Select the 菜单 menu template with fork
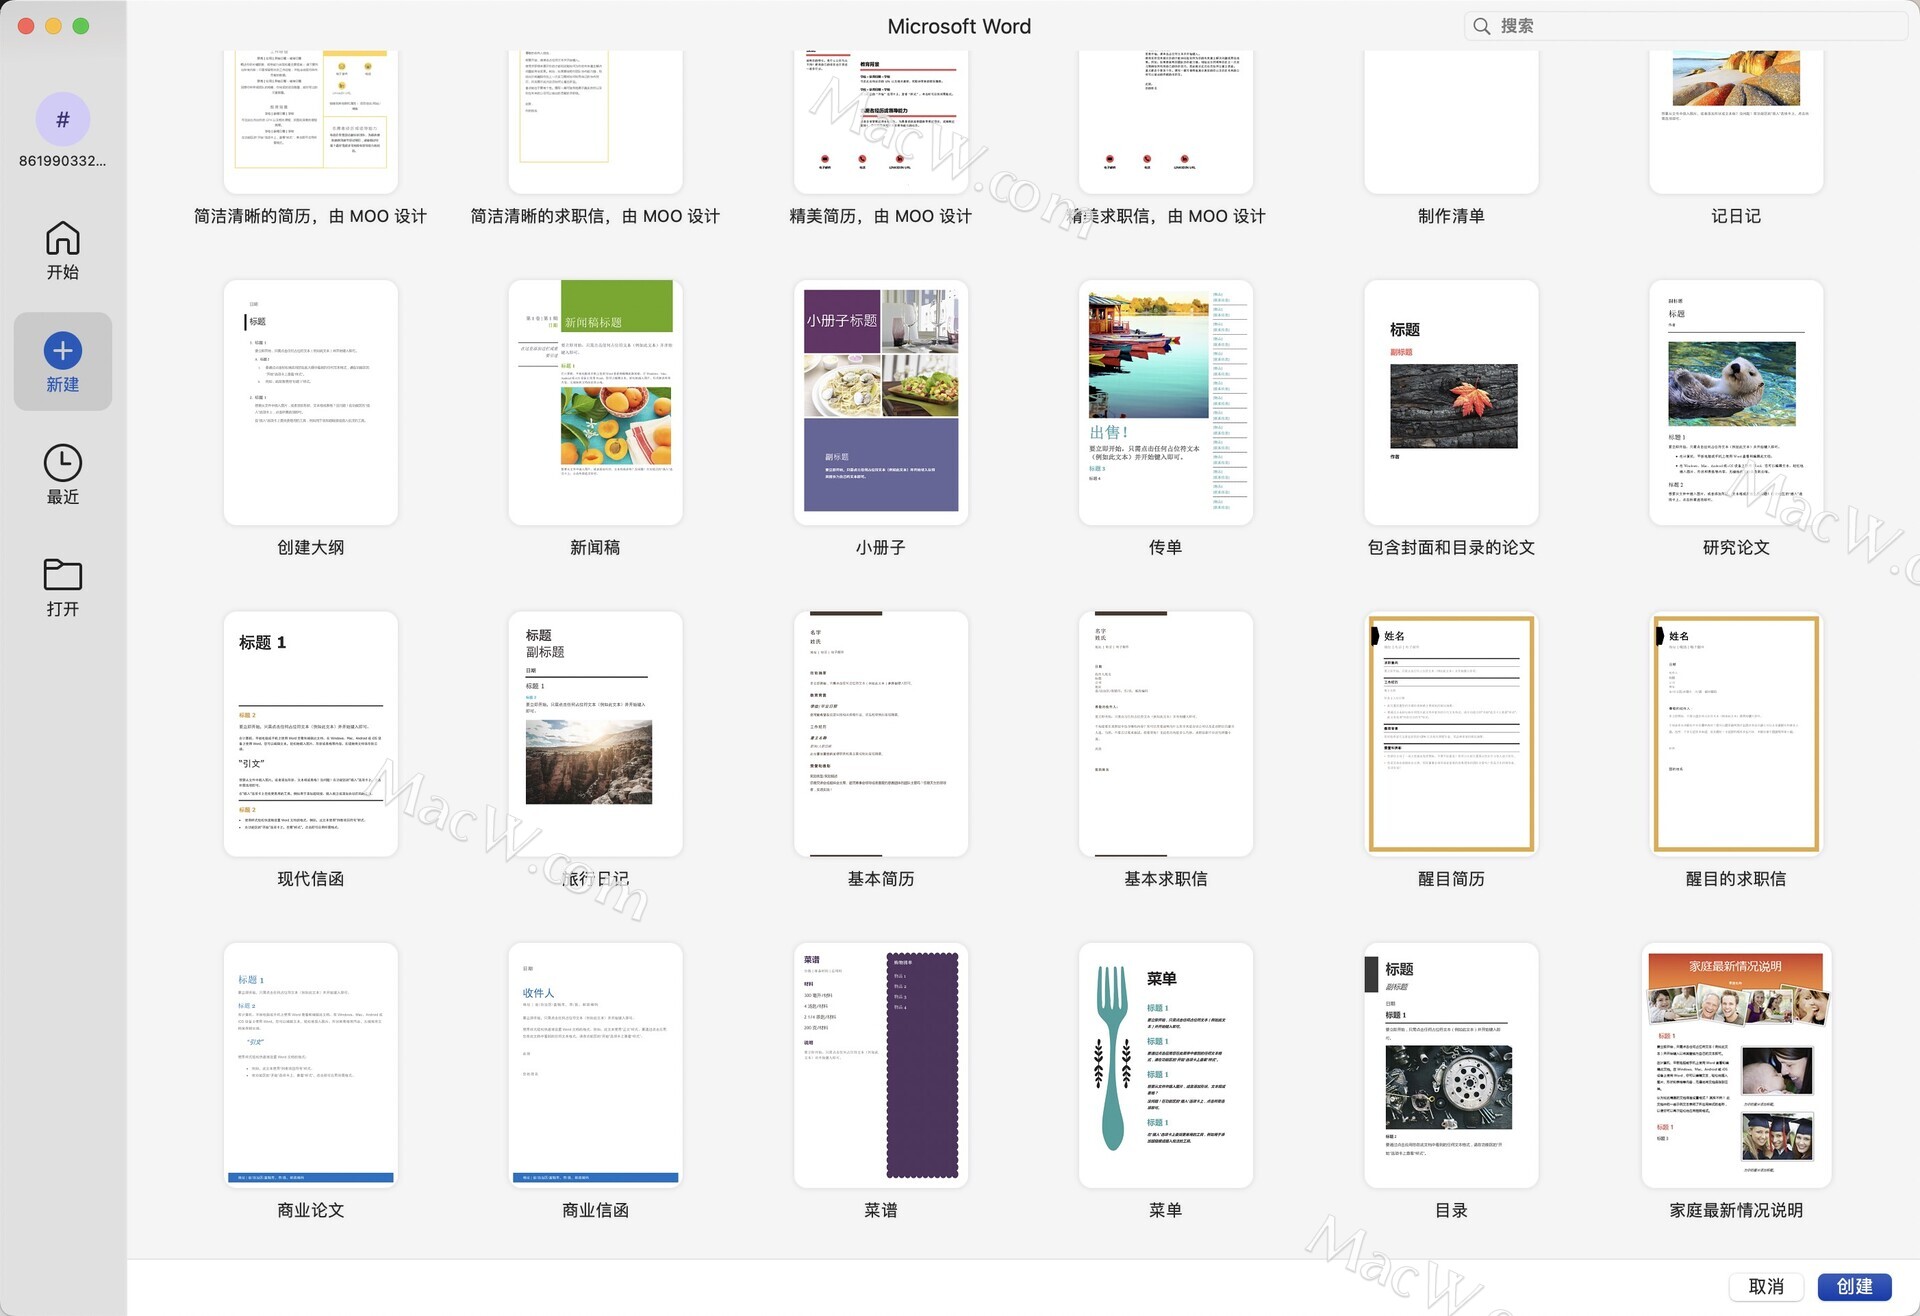This screenshot has width=1920, height=1316. (1166, 1065)
